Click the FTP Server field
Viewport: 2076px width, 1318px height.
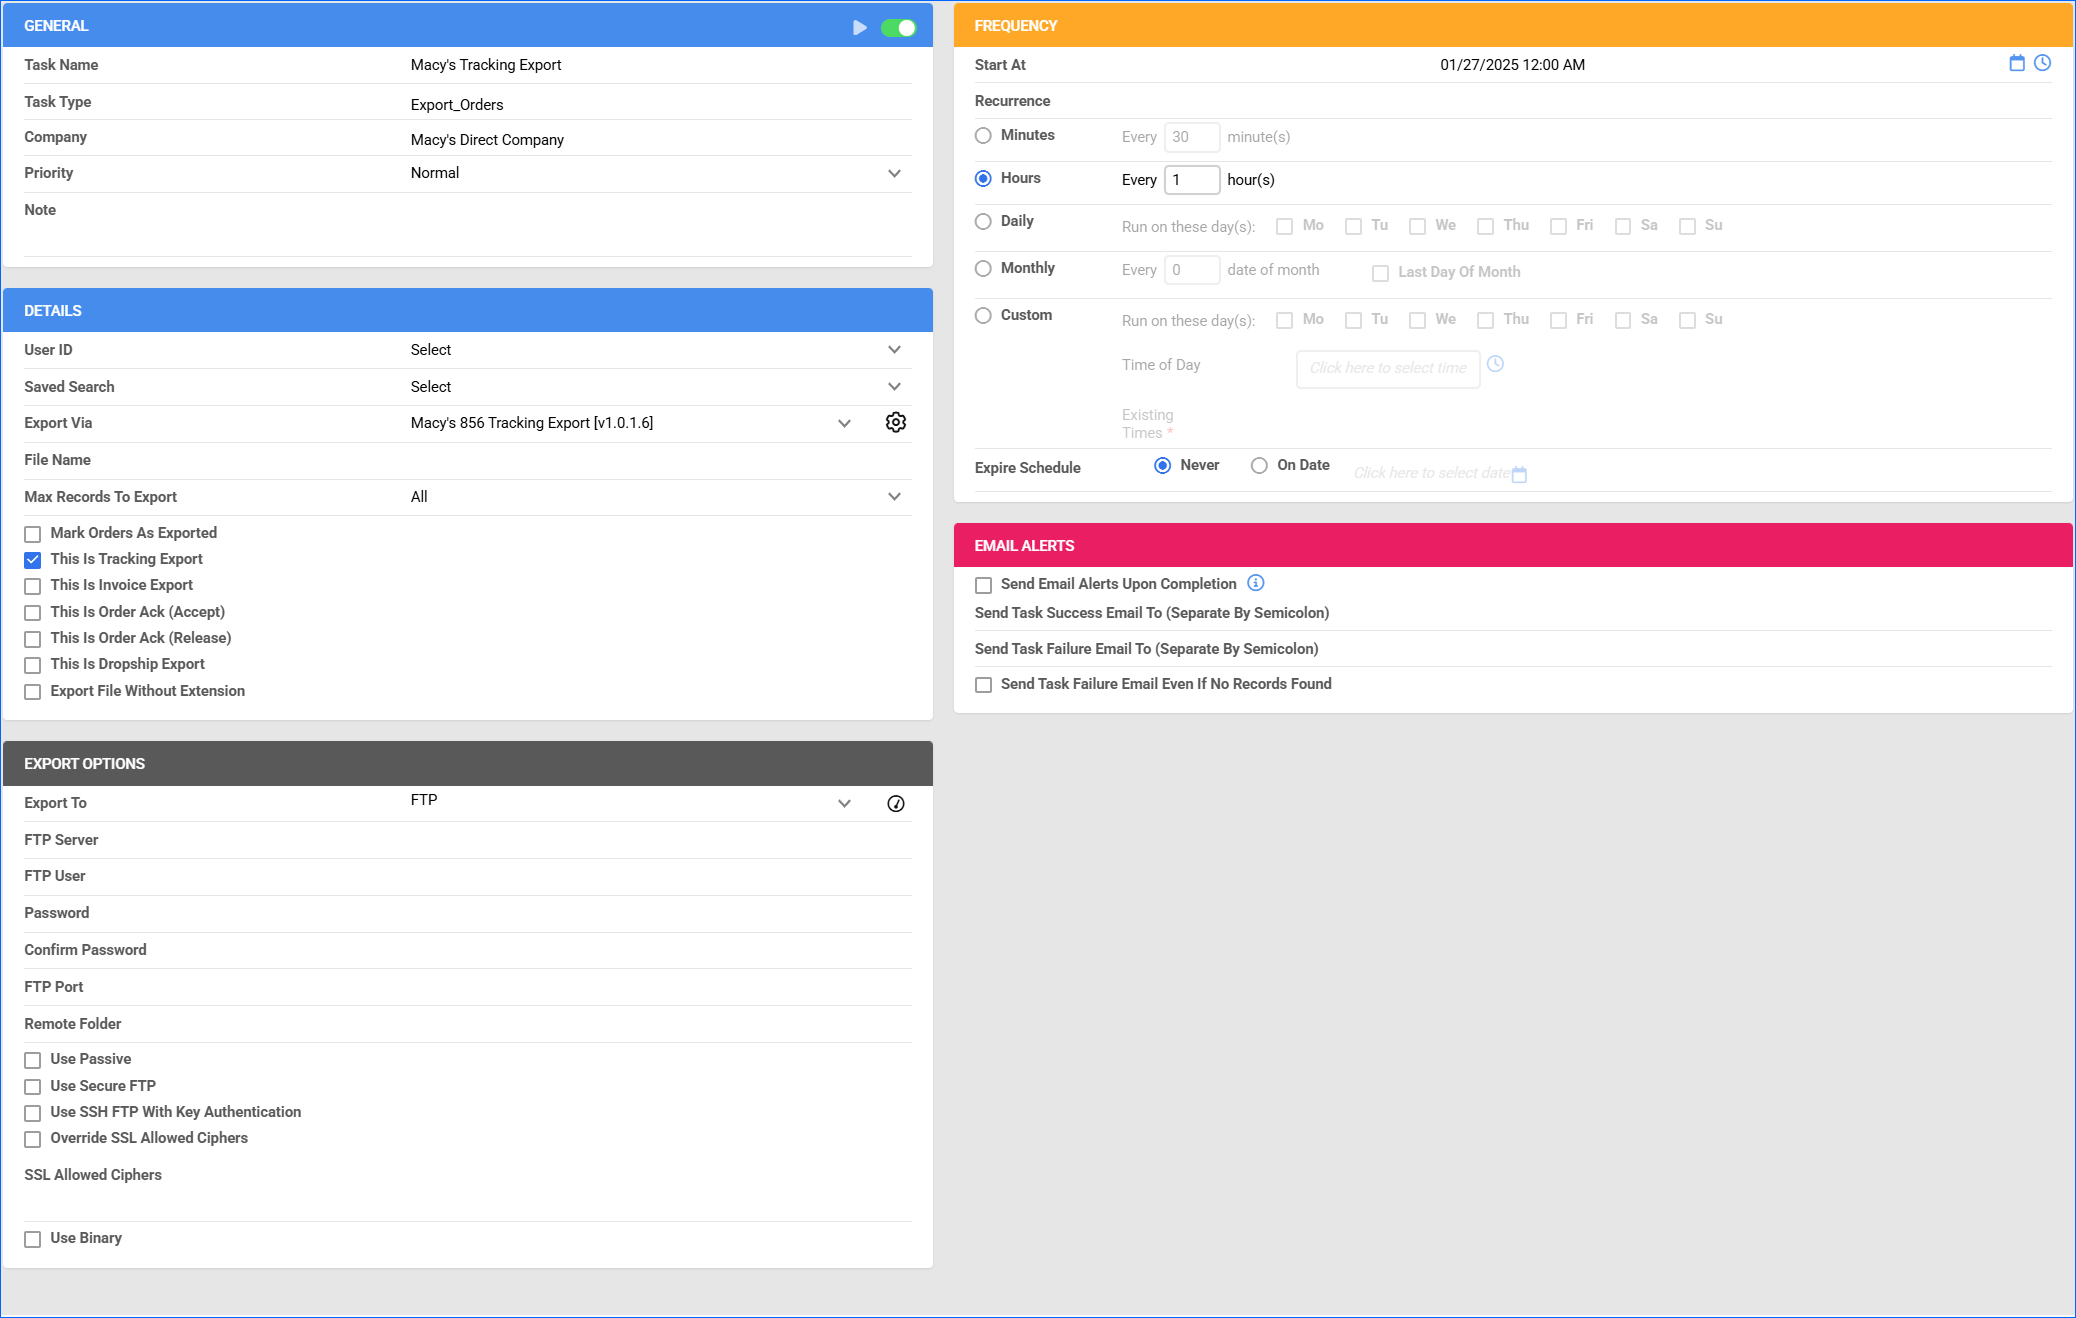[660, 840]
